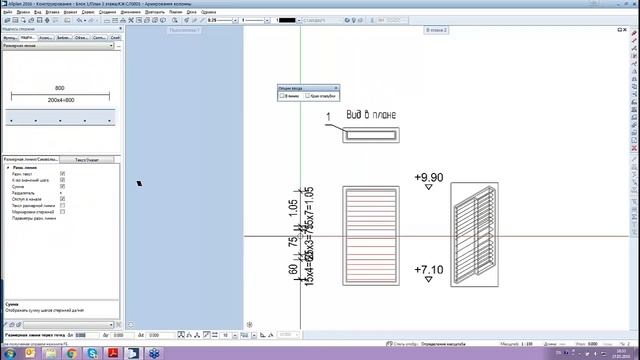Click the double-arrow icon in the bottom input bar
The image size is (640, 360).
click(x=215, y=335)
